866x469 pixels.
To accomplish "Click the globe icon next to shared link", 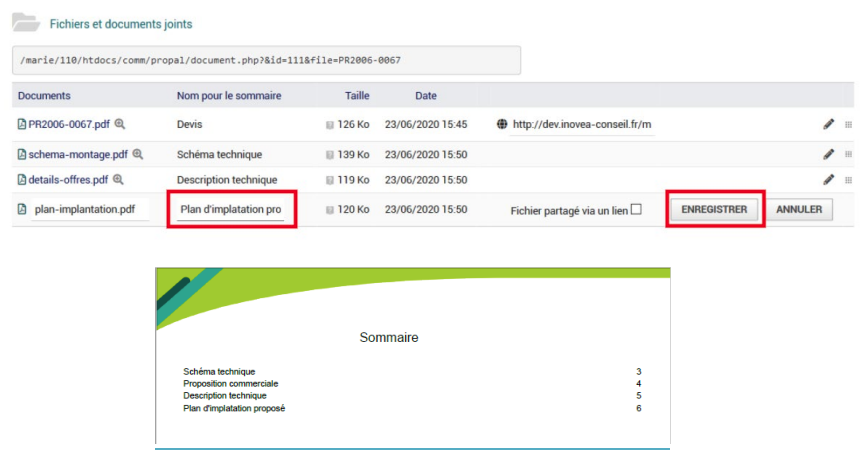I will tap(501, 124).
